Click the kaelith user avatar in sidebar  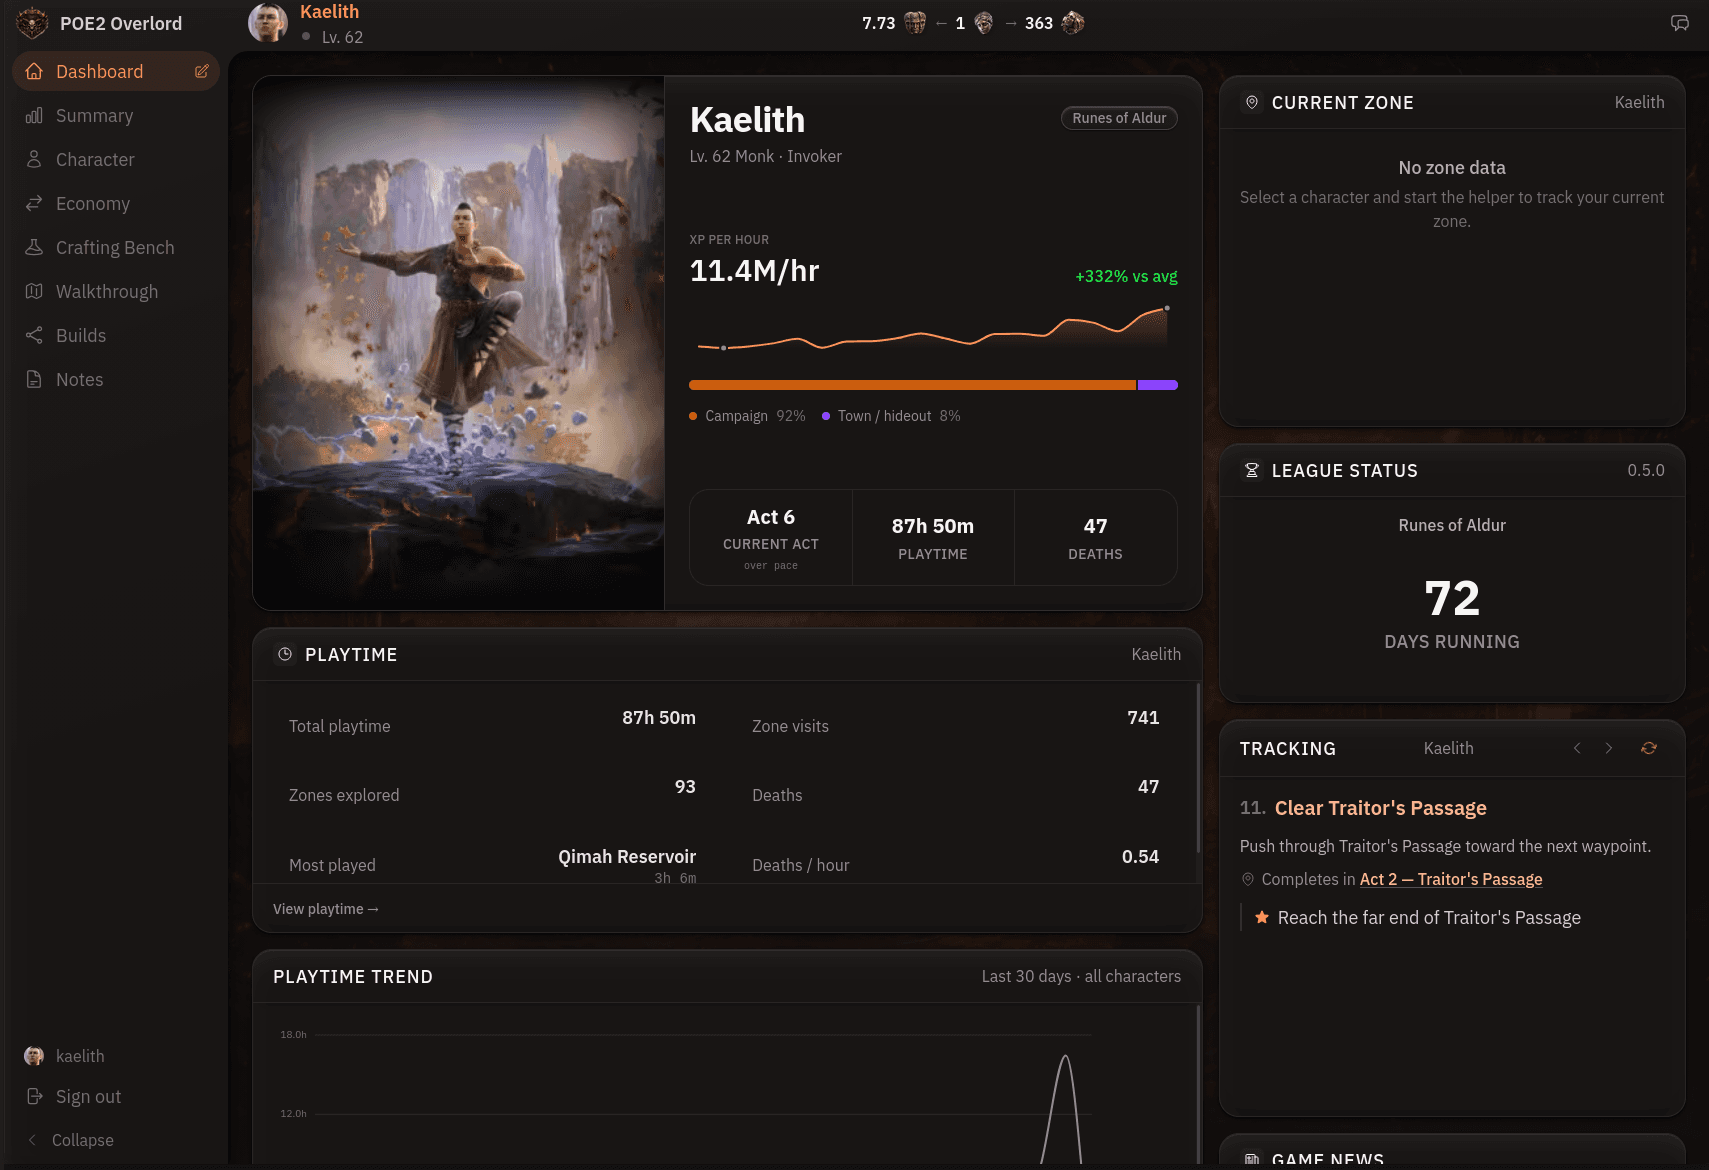pos(34,1056)
